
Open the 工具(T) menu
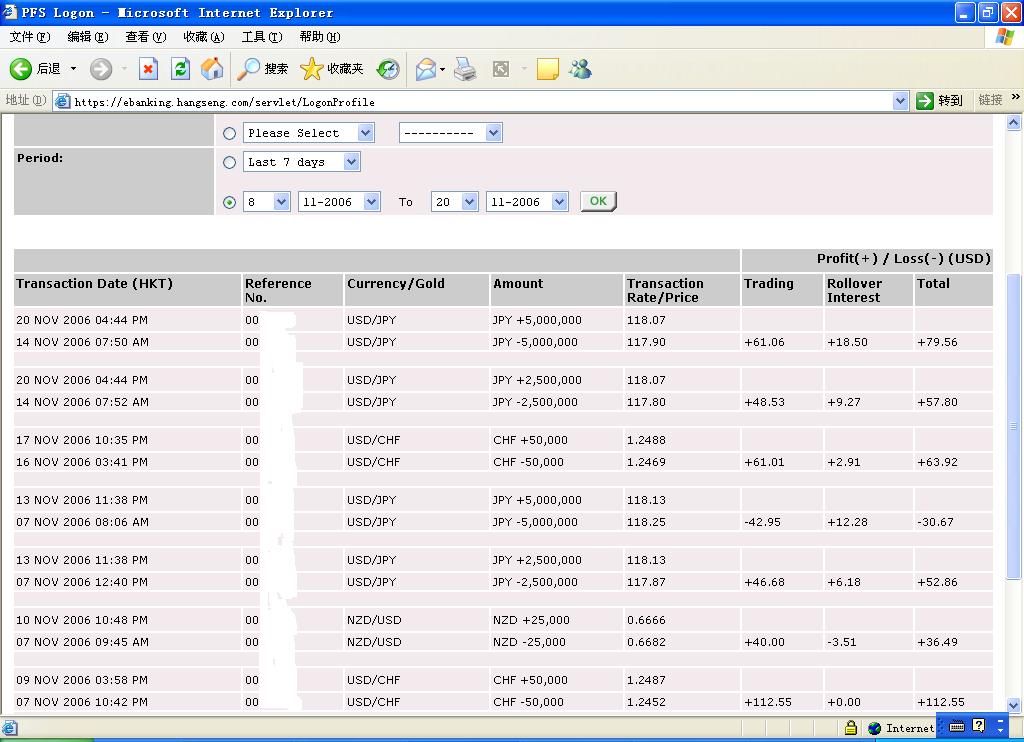(261, 37)
